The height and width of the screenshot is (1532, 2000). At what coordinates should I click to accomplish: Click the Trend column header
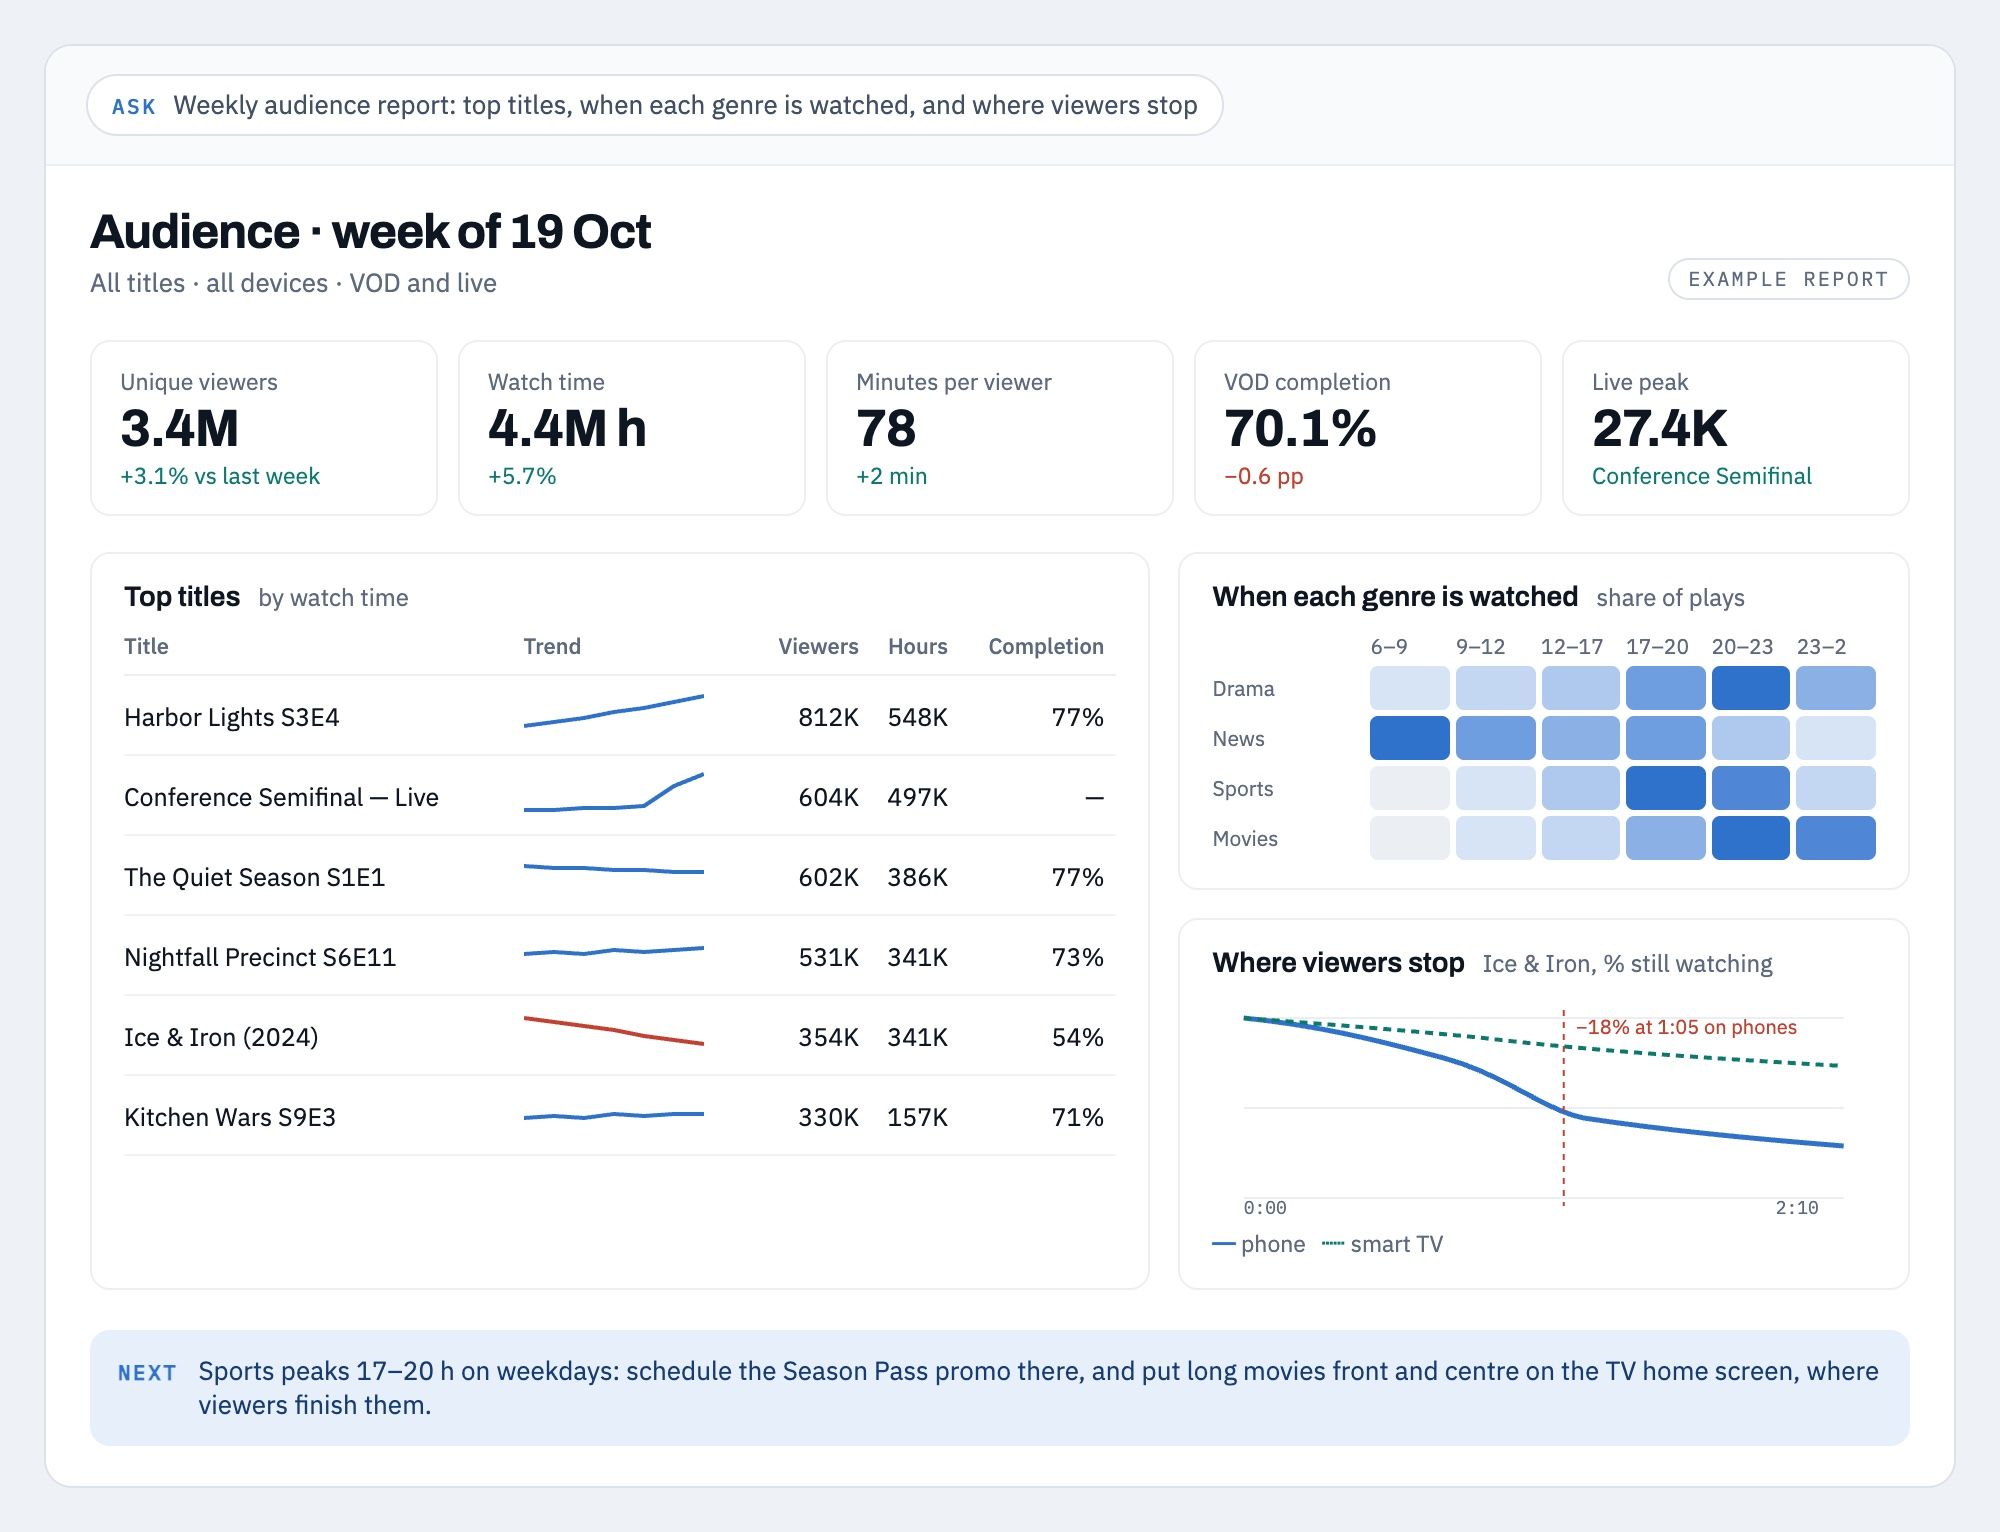click(552, 646)
